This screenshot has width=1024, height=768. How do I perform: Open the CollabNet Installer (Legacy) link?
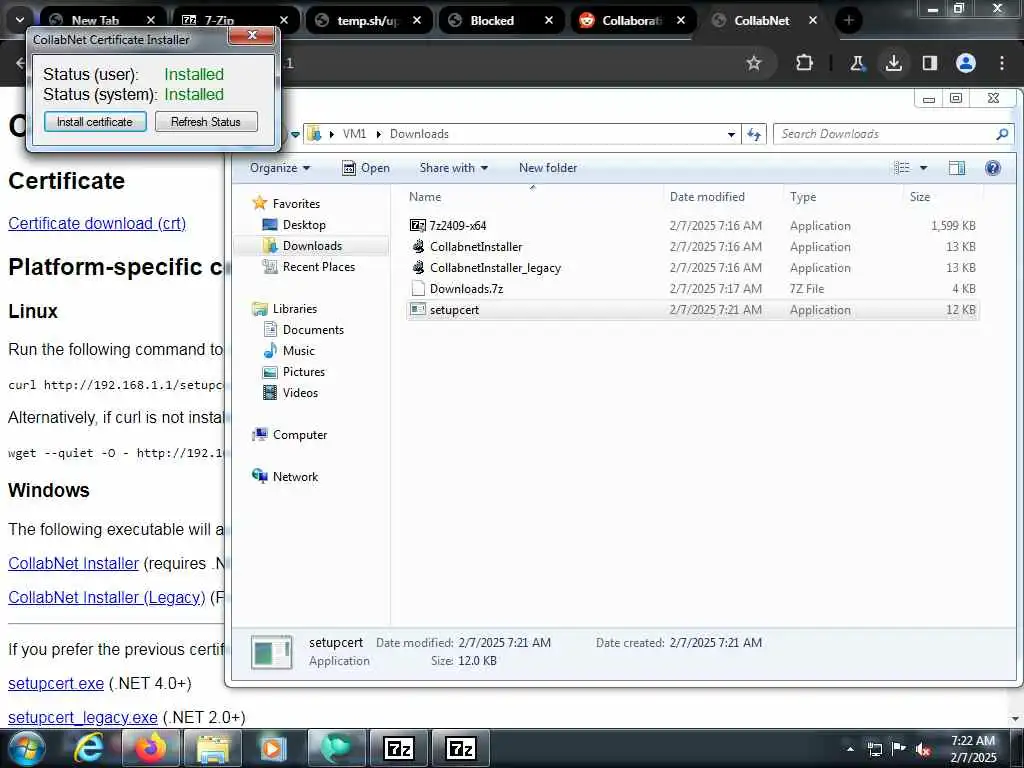pyautogui.click(x=106, y=598)
